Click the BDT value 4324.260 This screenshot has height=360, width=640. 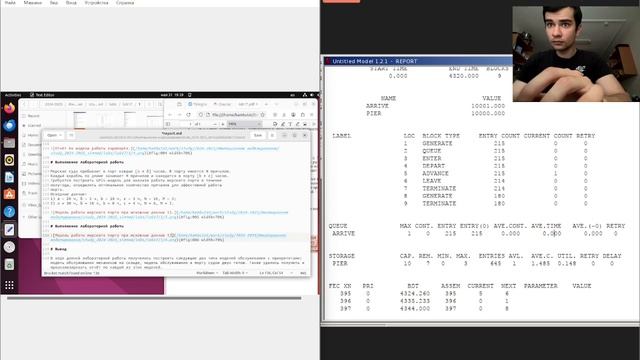point(415,293)
